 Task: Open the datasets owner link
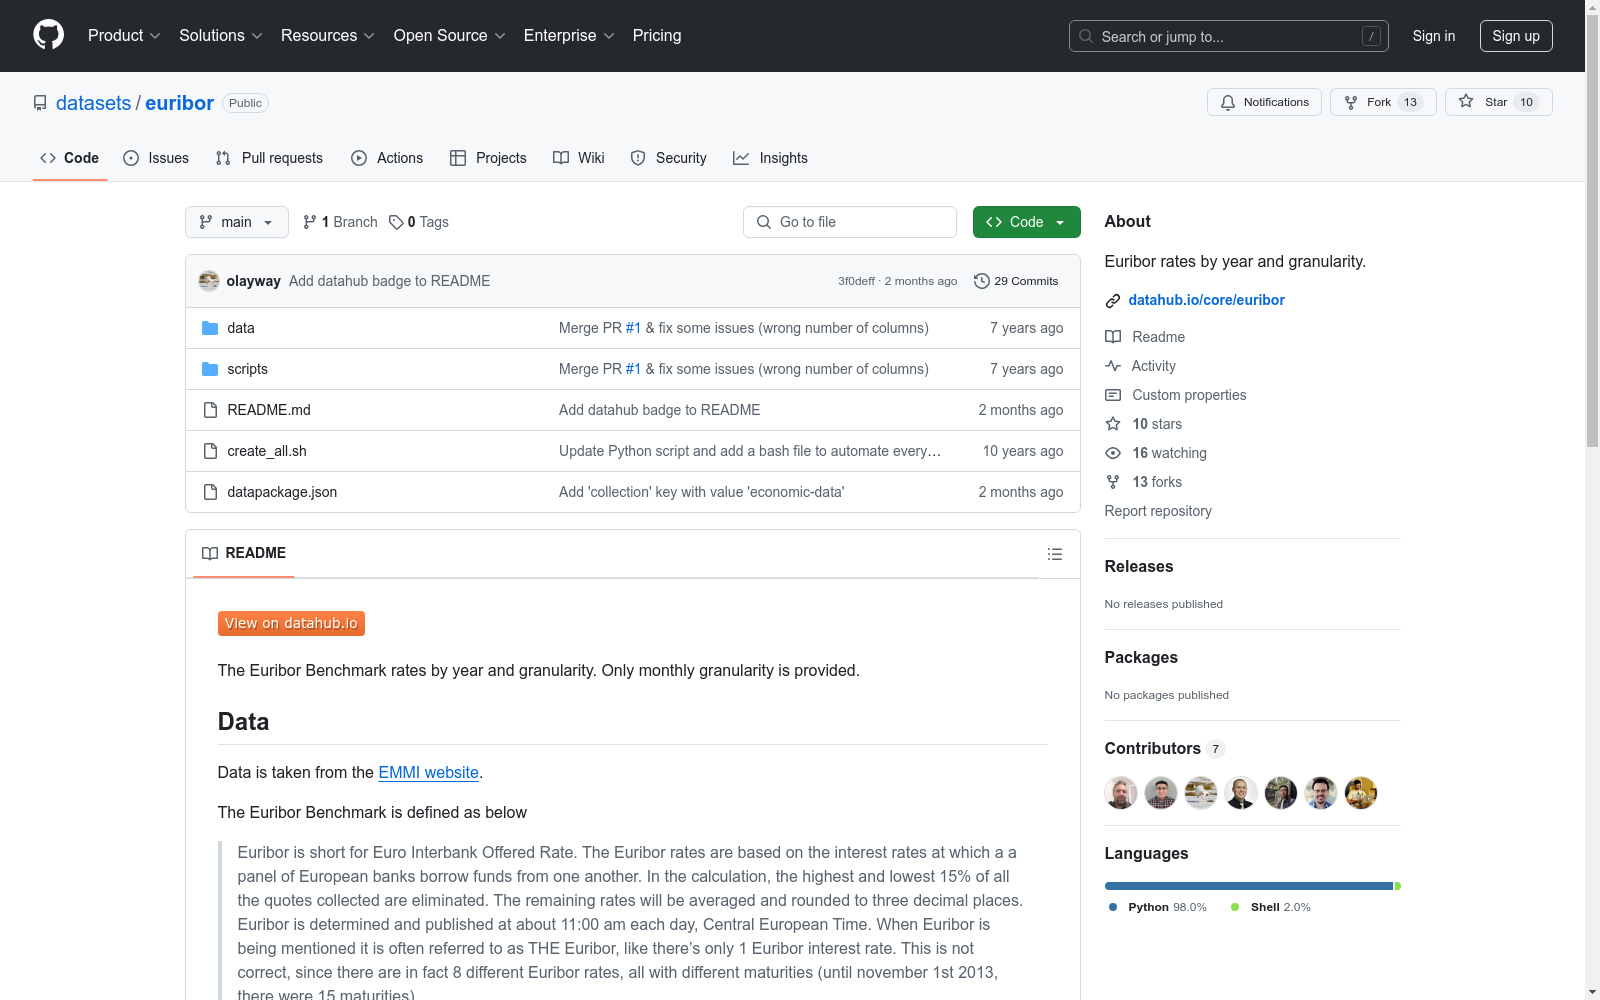(x=93, y=103)
